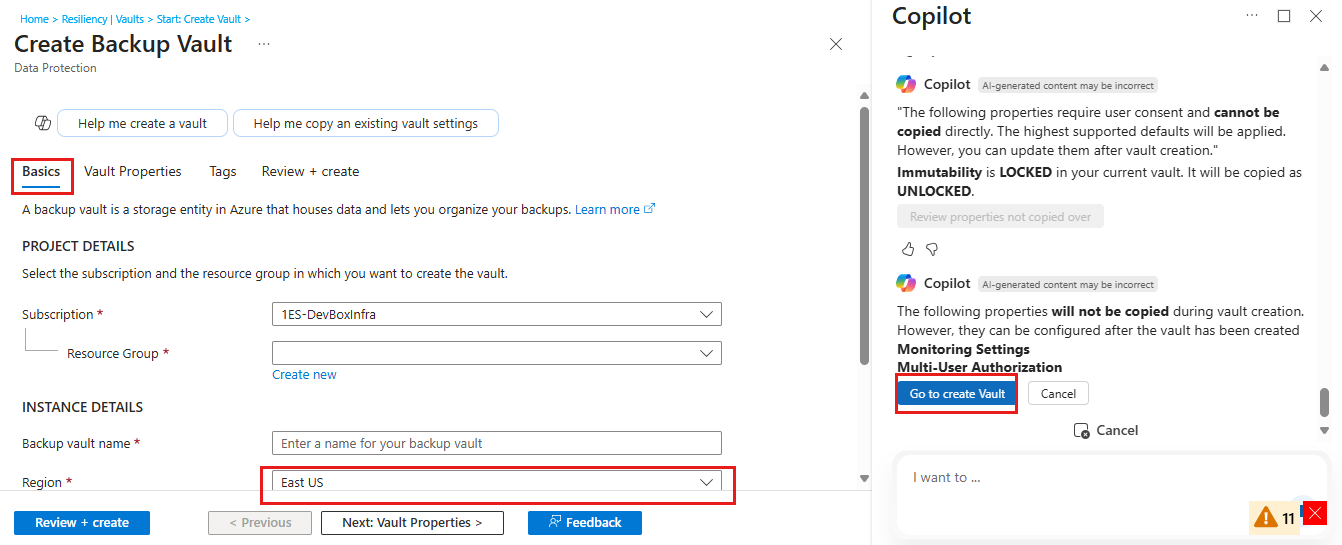This screenshot has height=545, width=1342.
Task: Expand the Subscription dropdown
Action: [x=497, y=314]
